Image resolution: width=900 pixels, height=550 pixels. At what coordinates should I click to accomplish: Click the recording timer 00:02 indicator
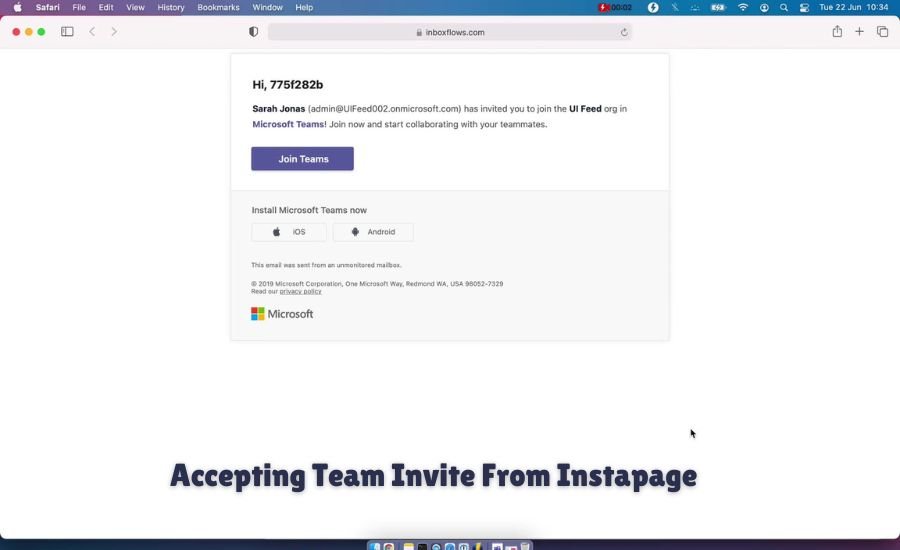coord(615,7)
